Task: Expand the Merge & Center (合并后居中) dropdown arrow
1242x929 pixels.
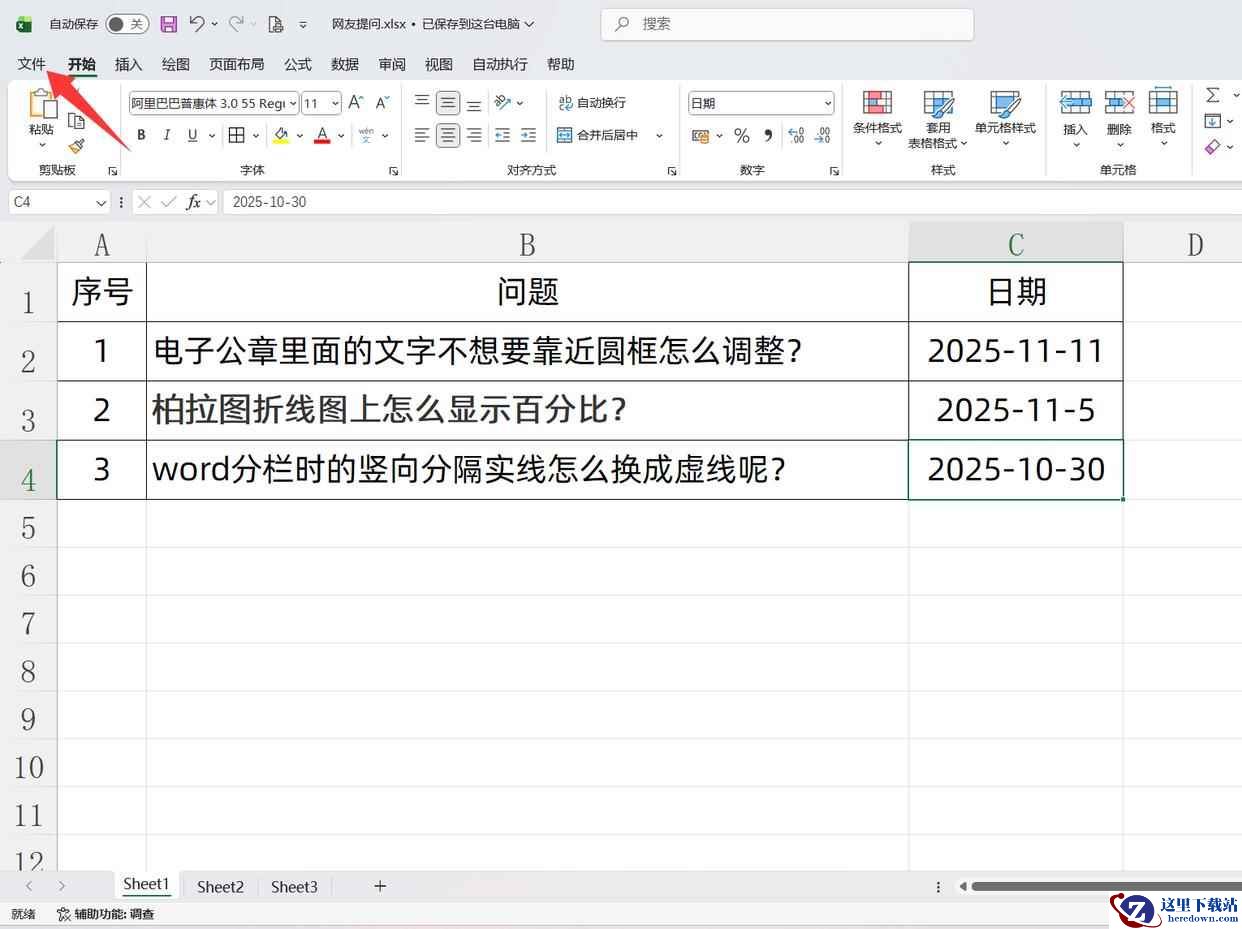Action: coord(659,135)
